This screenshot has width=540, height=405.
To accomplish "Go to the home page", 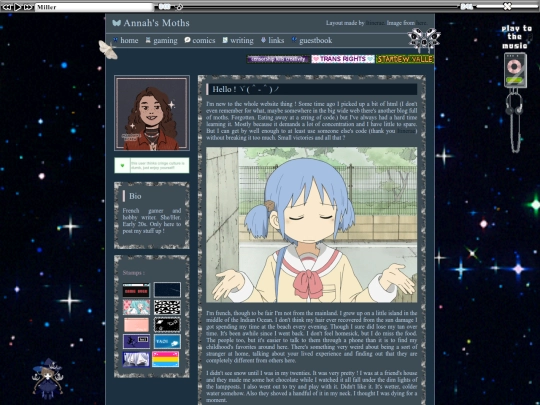I will coord(129,40).
